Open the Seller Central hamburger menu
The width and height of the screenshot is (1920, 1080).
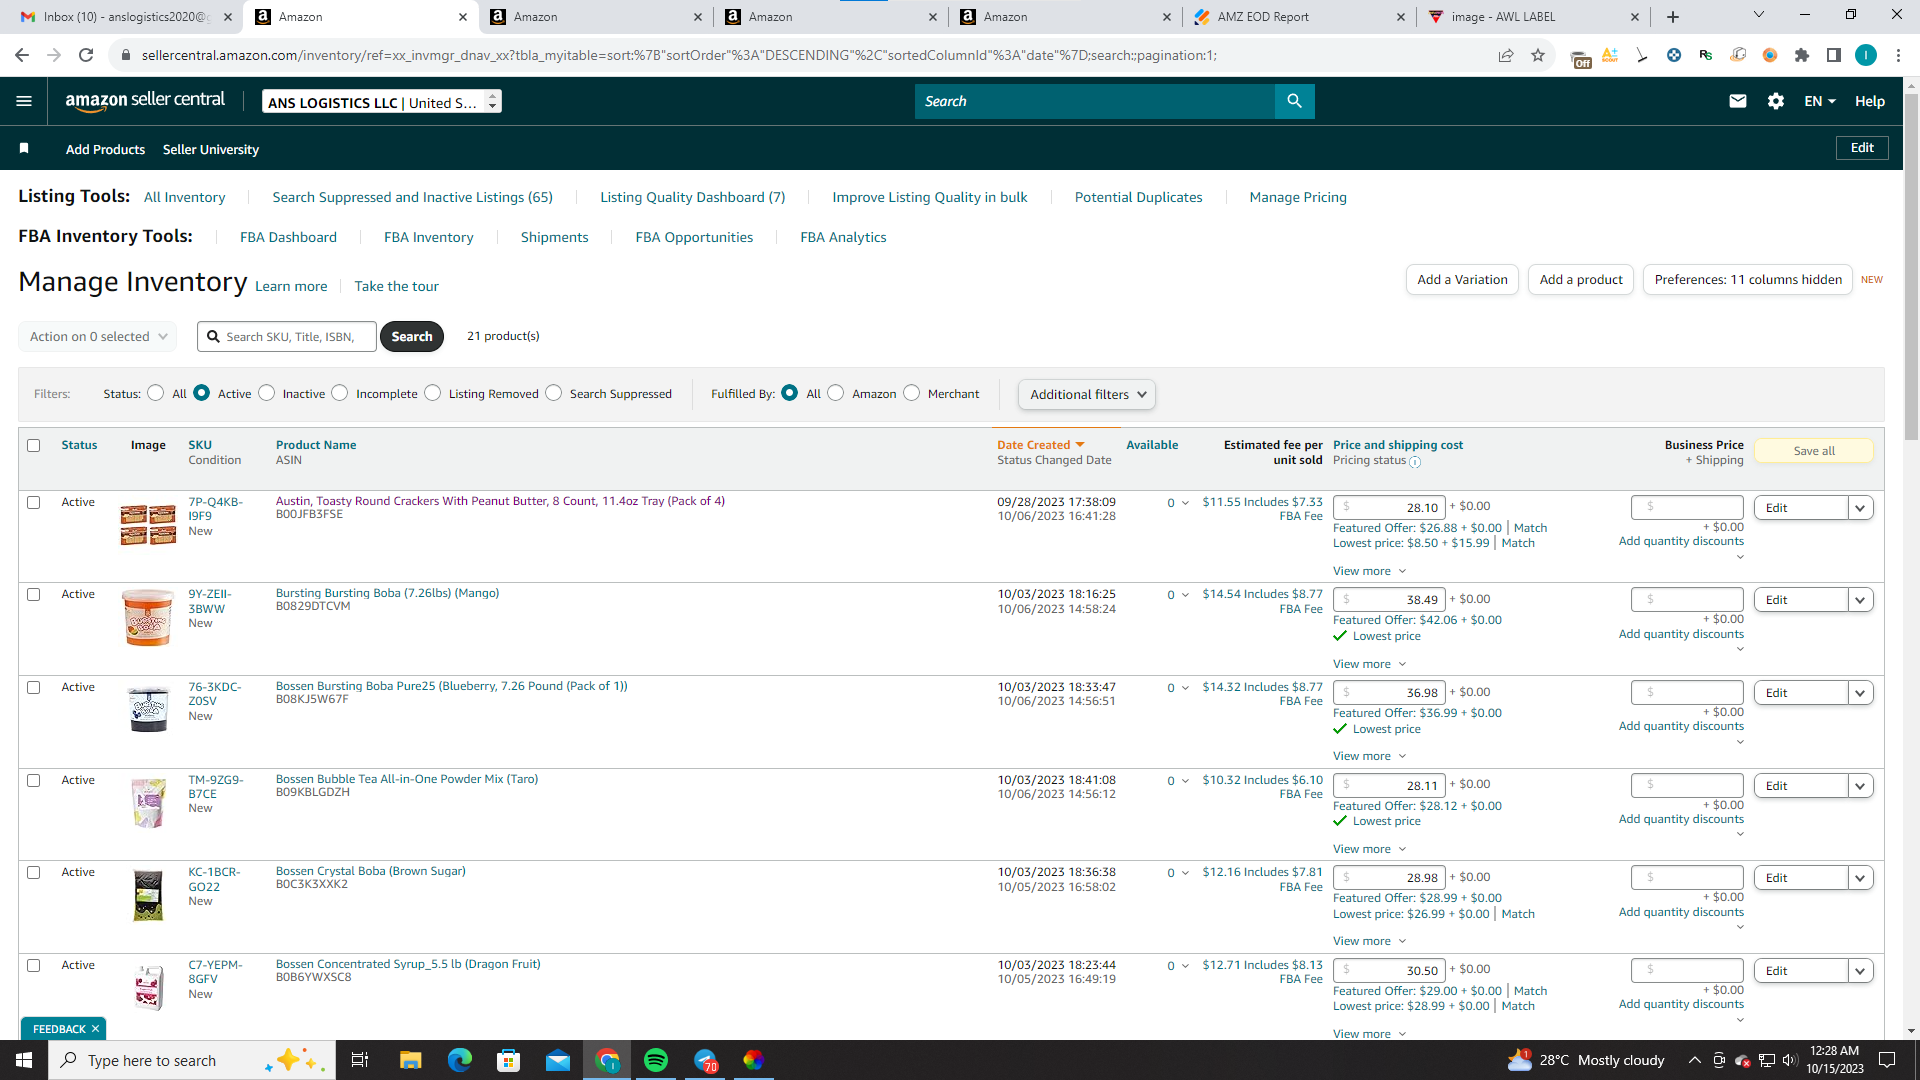(x=24, y=101)
